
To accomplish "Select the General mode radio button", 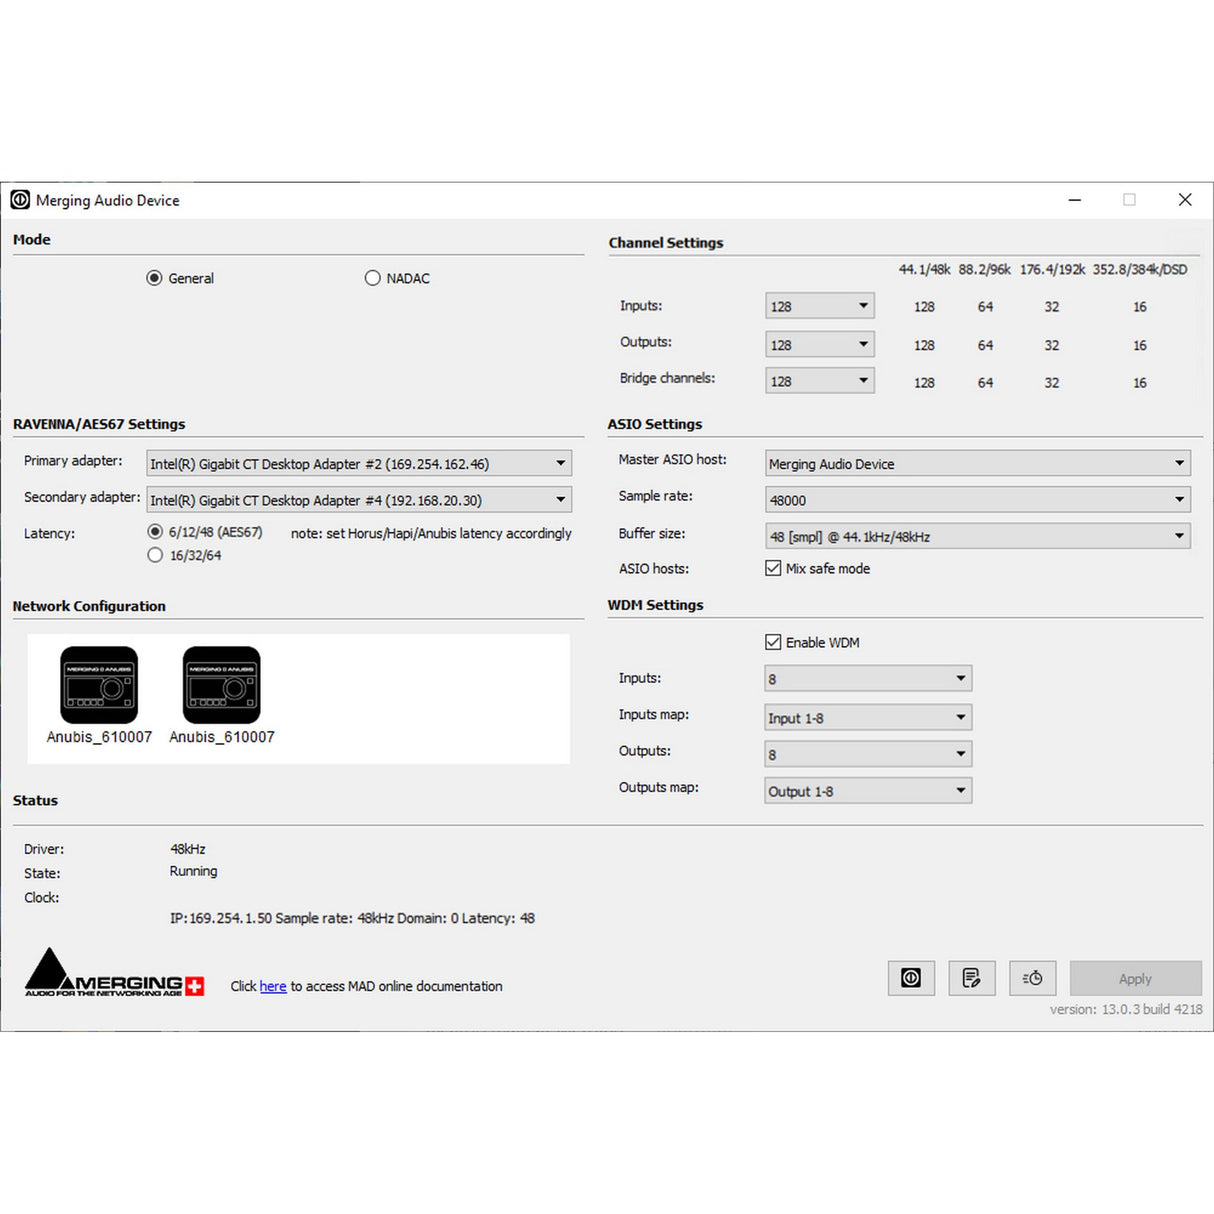I will 154,278.
